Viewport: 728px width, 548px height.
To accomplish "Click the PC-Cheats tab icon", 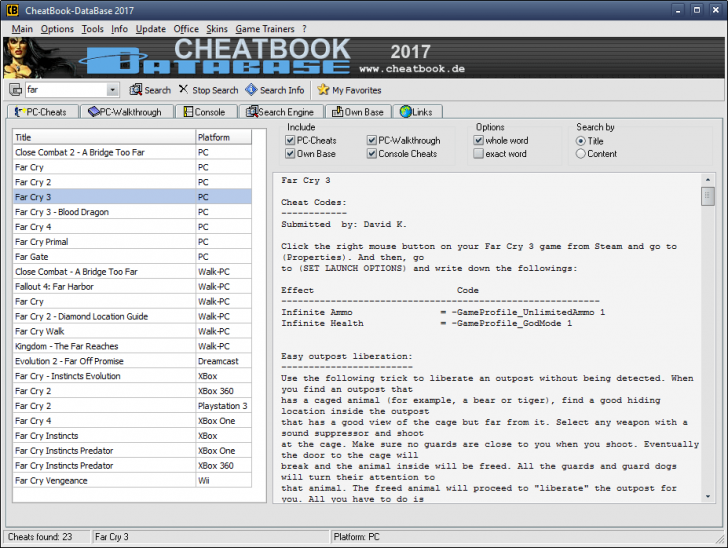I will pyautogui.click(x=20, y=112).
